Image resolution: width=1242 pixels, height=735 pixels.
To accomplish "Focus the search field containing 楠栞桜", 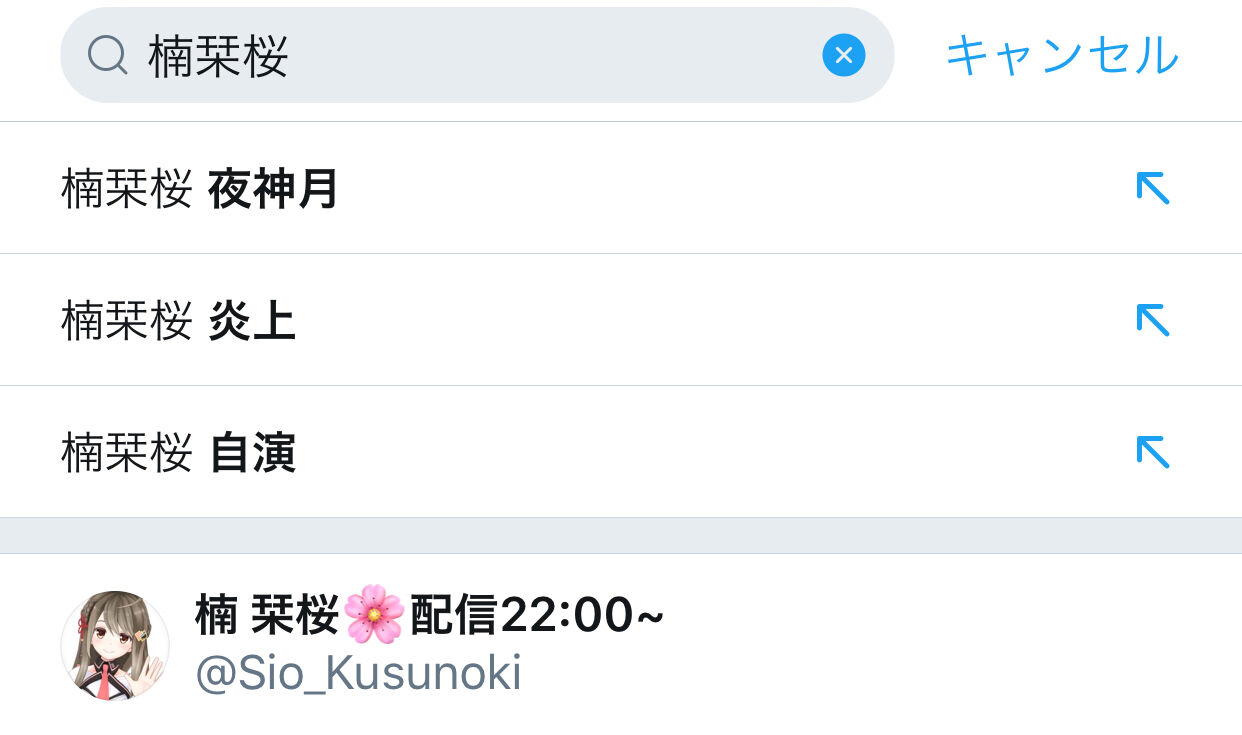I will (477, 55).
